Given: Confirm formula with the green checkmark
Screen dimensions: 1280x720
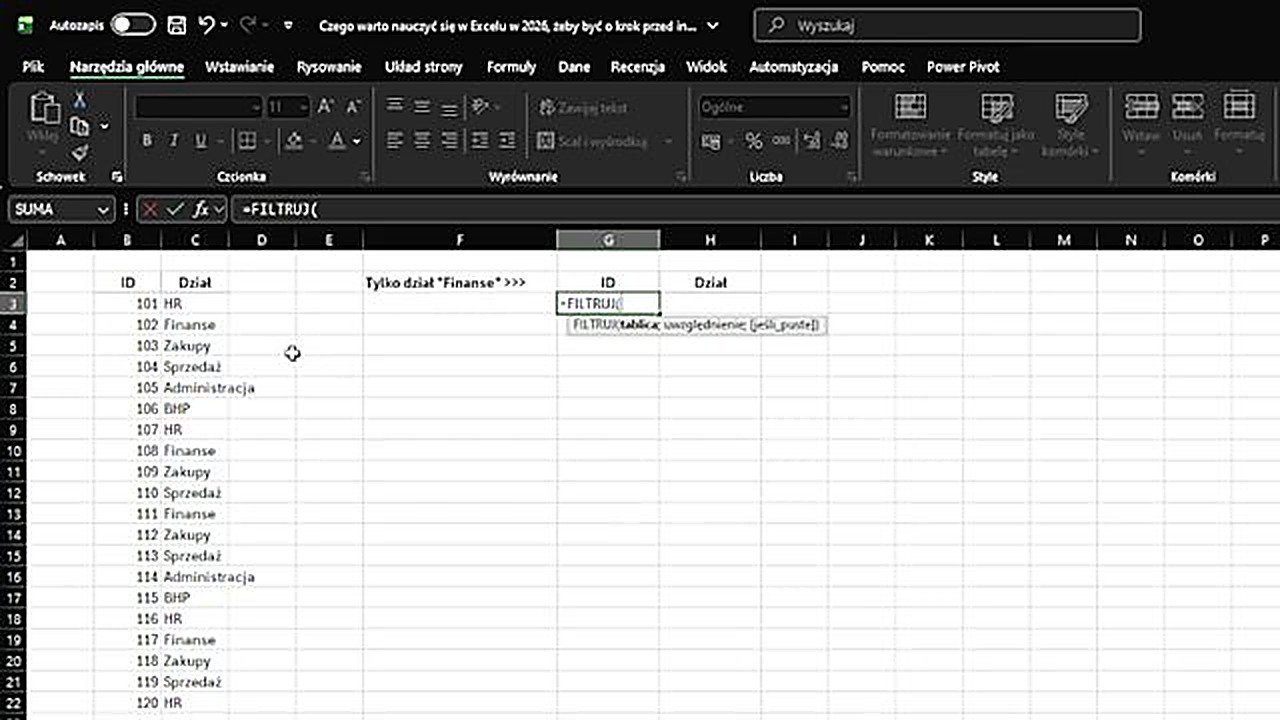Looking at the screenshot, I should [x=175, y=210].
